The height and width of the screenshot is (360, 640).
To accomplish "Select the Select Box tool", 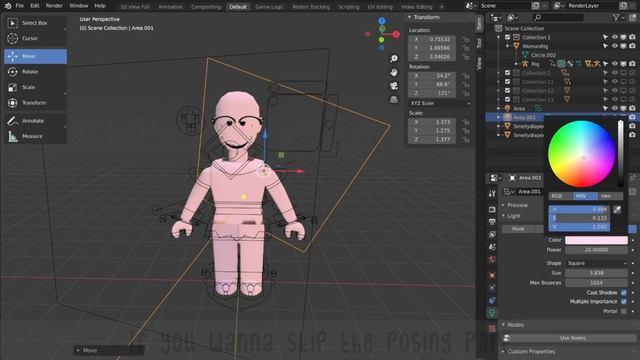I will [35, 23].
